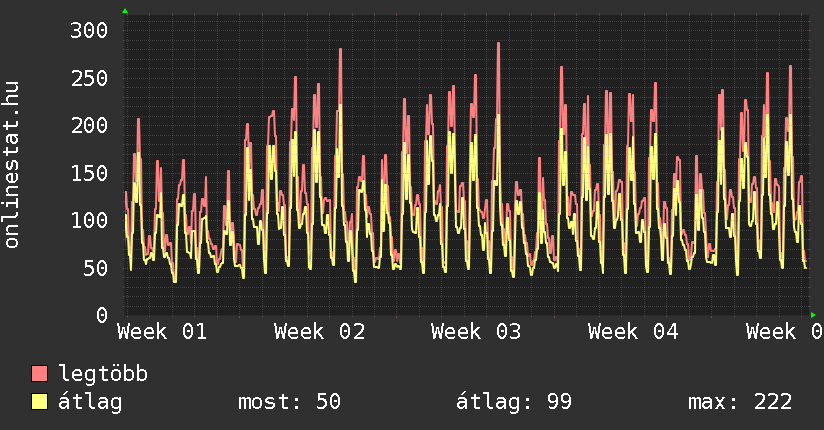Click the 200 y-axis tick label
The height and width of the screenshot is (430, 824).
click(x=89, y=125)
